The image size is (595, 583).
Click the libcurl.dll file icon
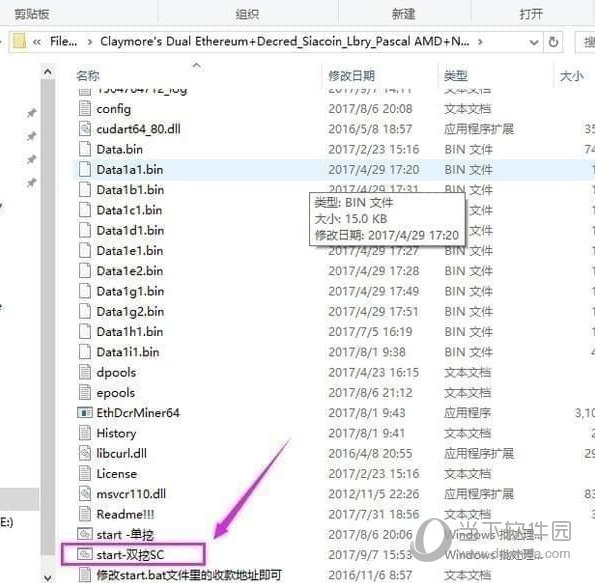[85, 453]
